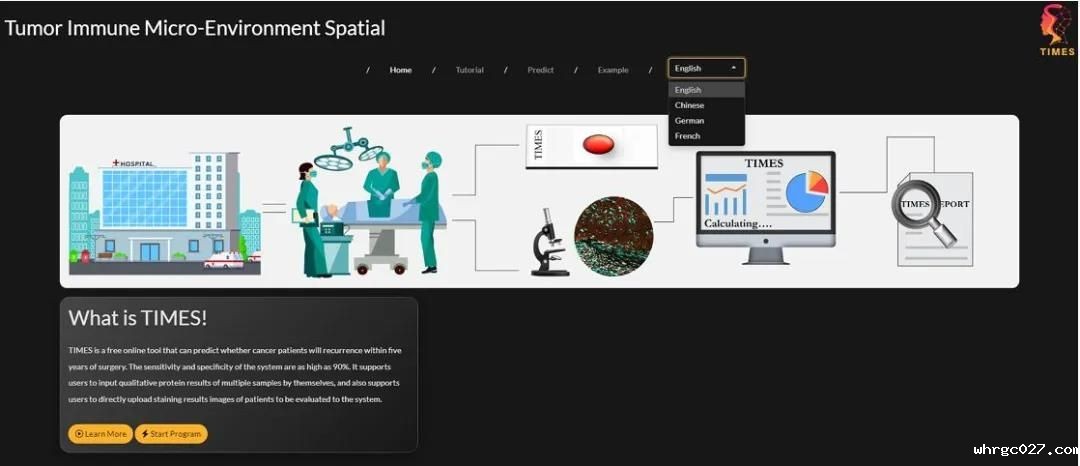Click the ambulance in the hospital image

[x=224, y=260]
